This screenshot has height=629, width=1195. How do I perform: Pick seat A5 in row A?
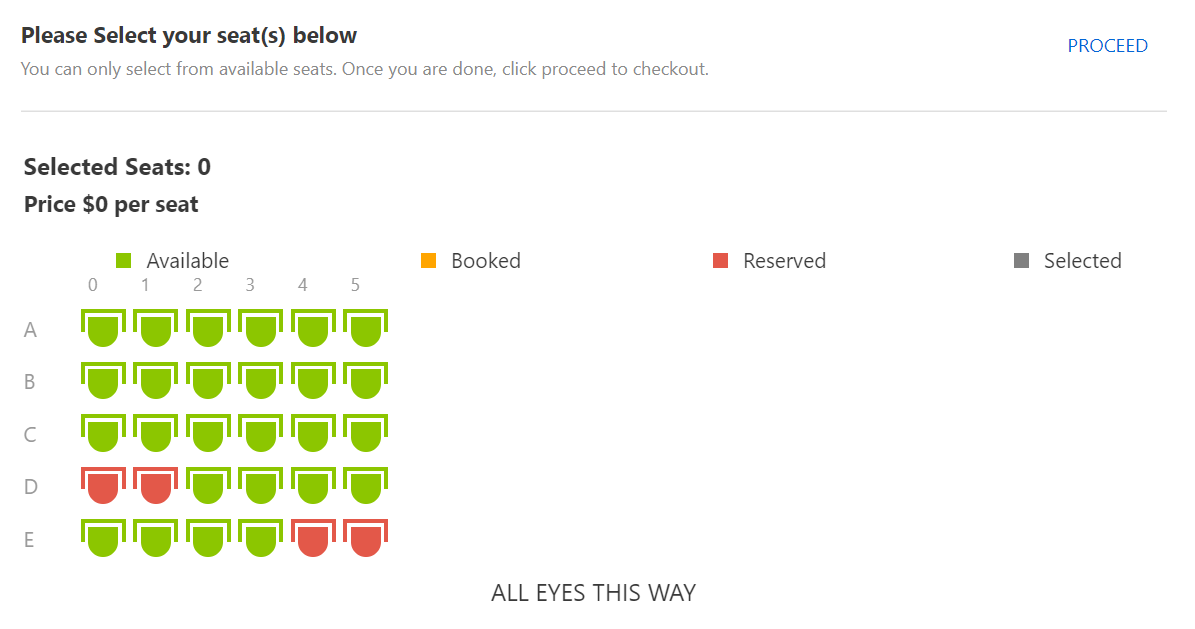365,328
